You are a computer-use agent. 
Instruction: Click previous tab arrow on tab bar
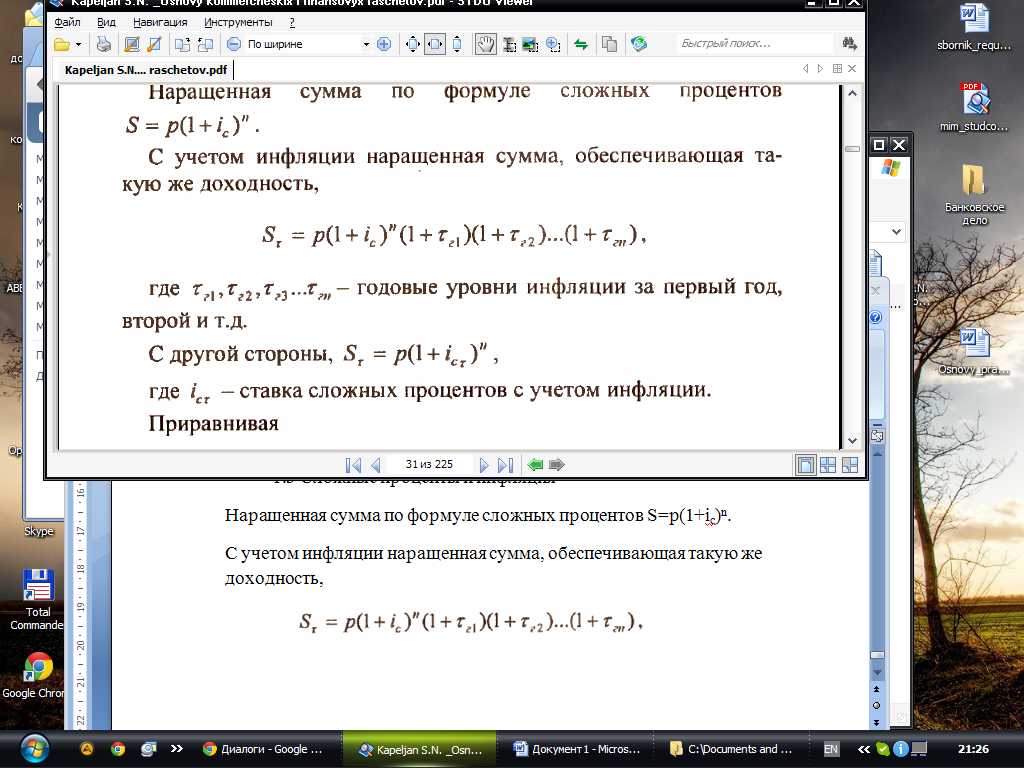click(x=805, y=69)
